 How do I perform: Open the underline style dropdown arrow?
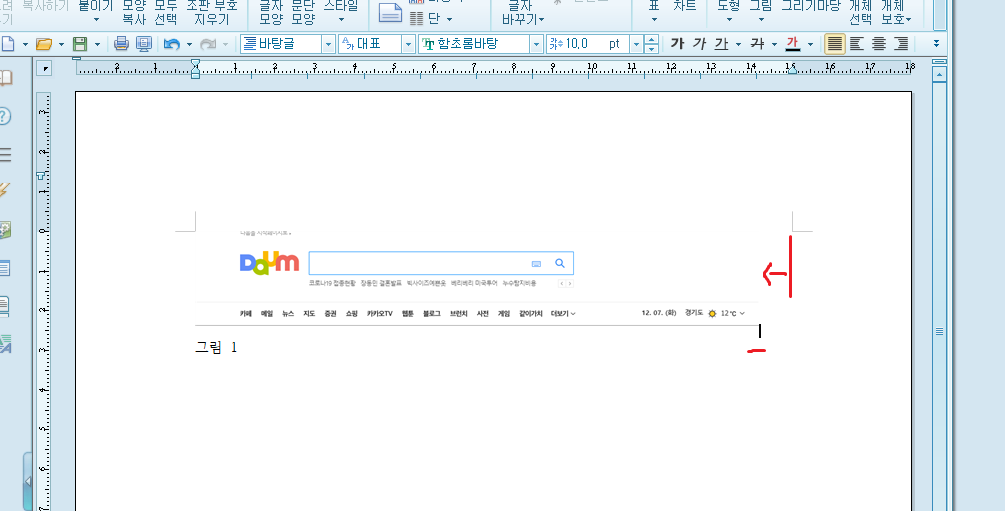(738, 44)
